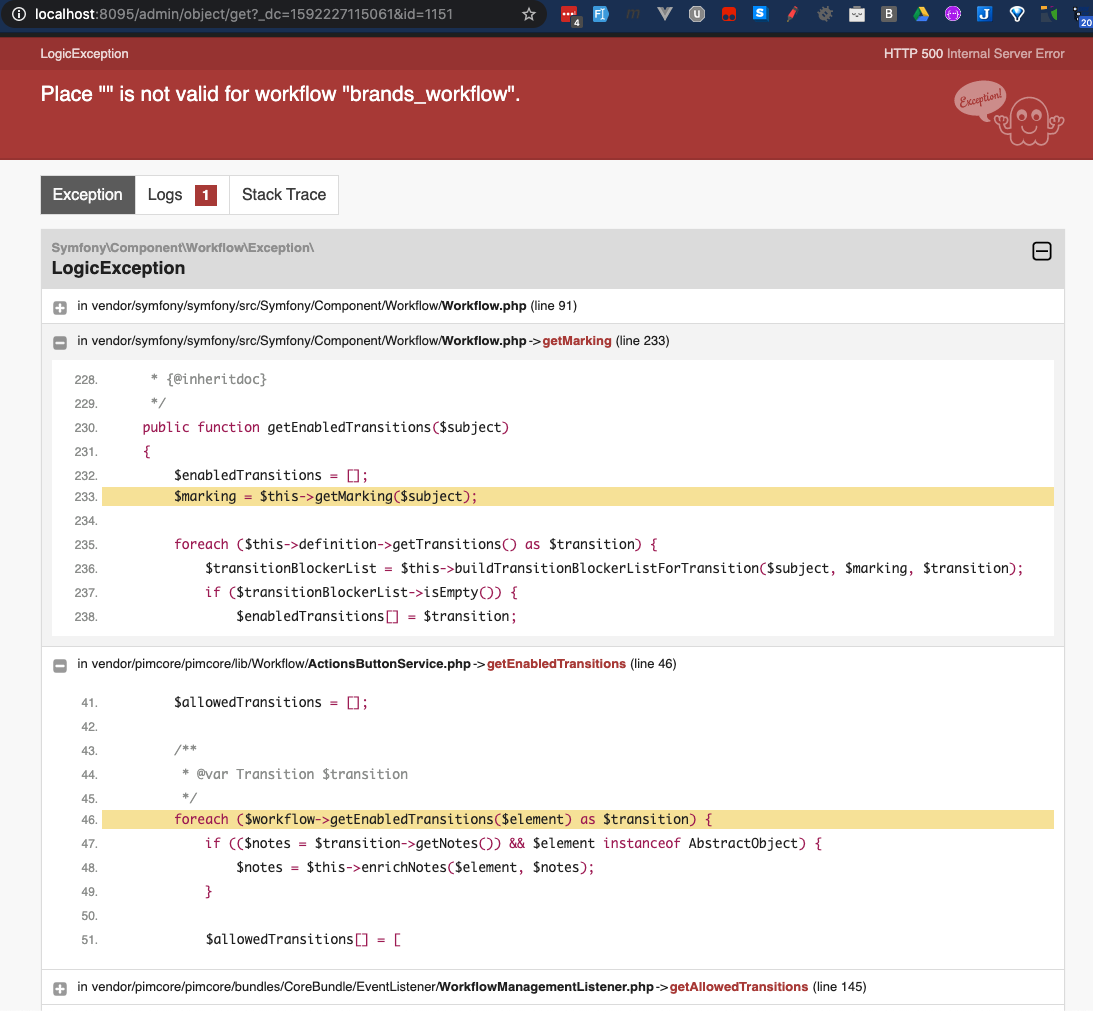
Task: Collapse the ActionsButtonService.php line 46 trace
Action: pyautogui.click(x=60, y=665)
